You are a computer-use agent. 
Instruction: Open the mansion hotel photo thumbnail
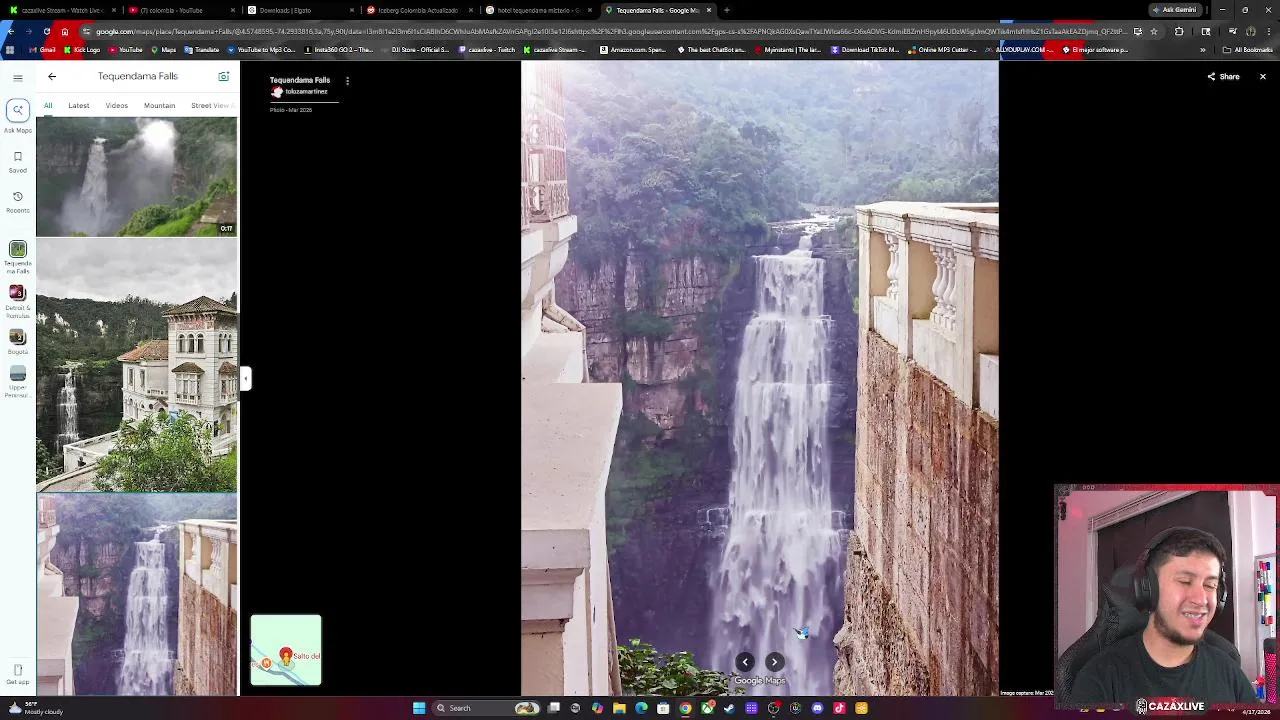(x=137, y=366)
